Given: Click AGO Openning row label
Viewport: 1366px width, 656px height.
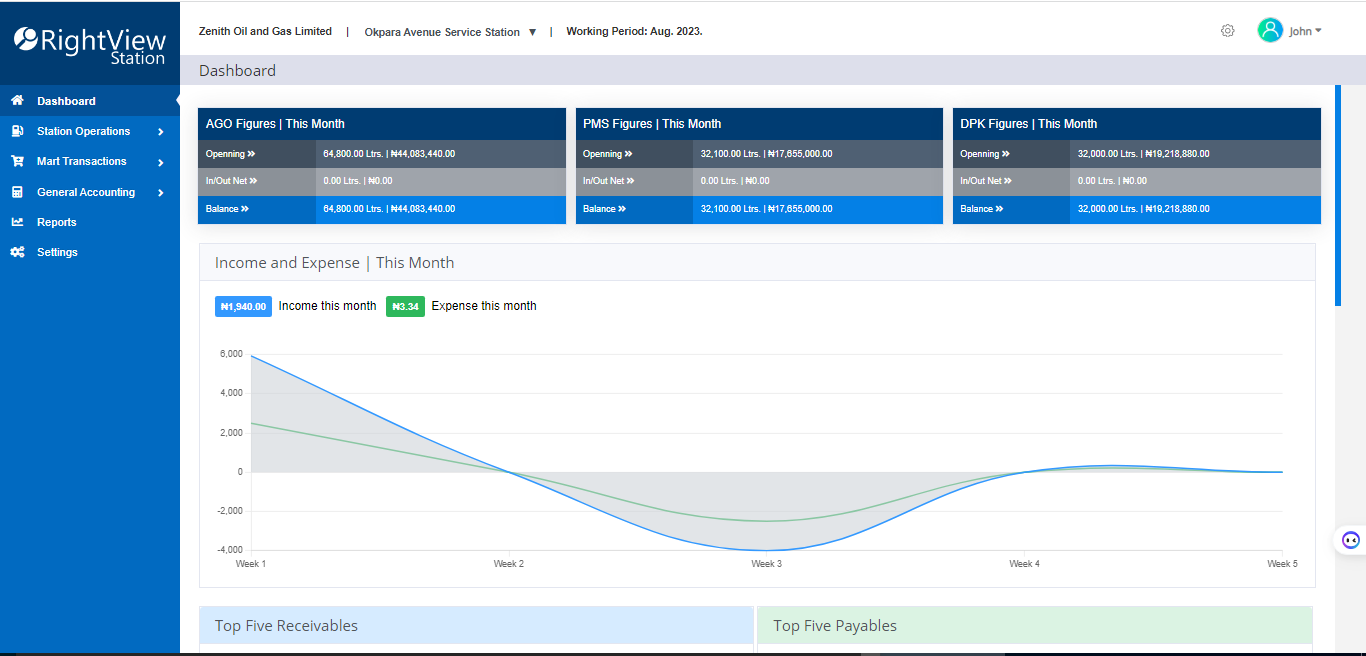Looking at the screenshot, I should tap(230, 154).
